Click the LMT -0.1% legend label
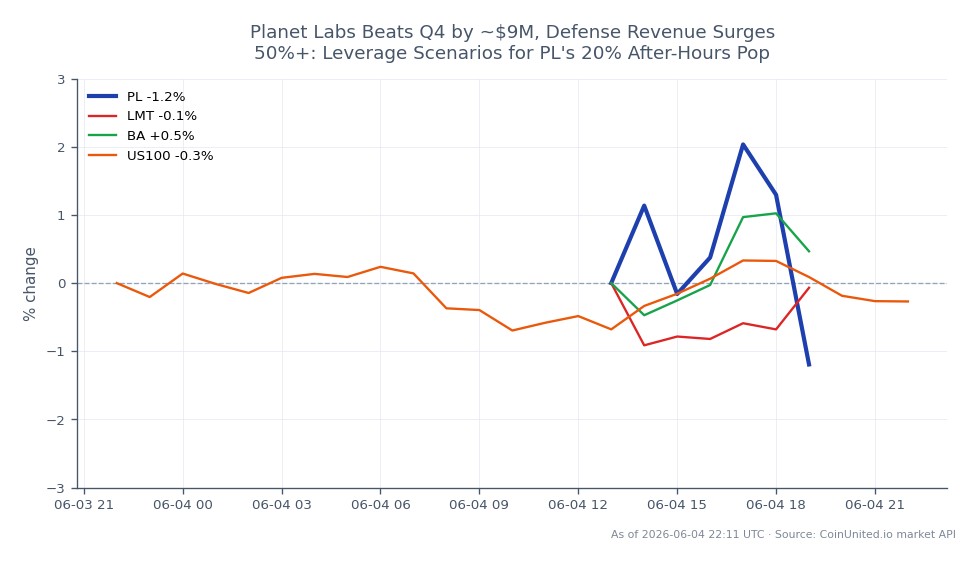The image size is (979, 564). tap(162, 116)
